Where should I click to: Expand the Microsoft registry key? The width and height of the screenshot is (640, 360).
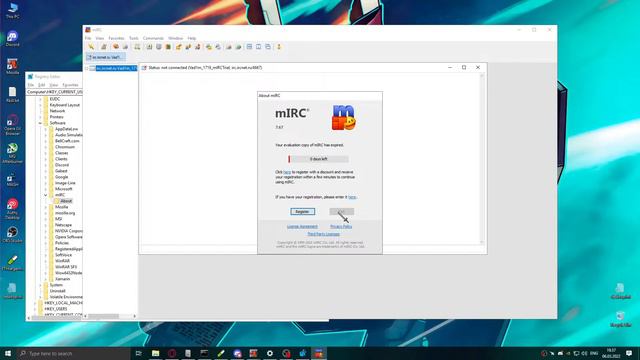tap(46, 189)
